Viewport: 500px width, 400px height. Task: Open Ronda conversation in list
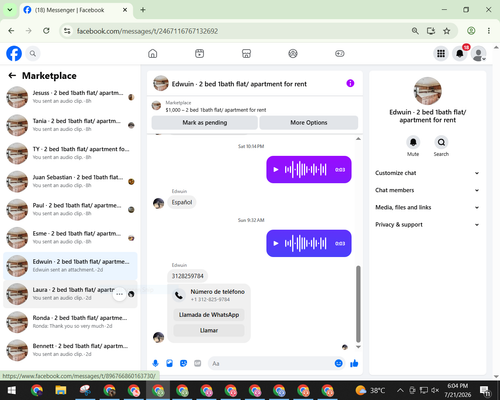(x=70, y=322)
